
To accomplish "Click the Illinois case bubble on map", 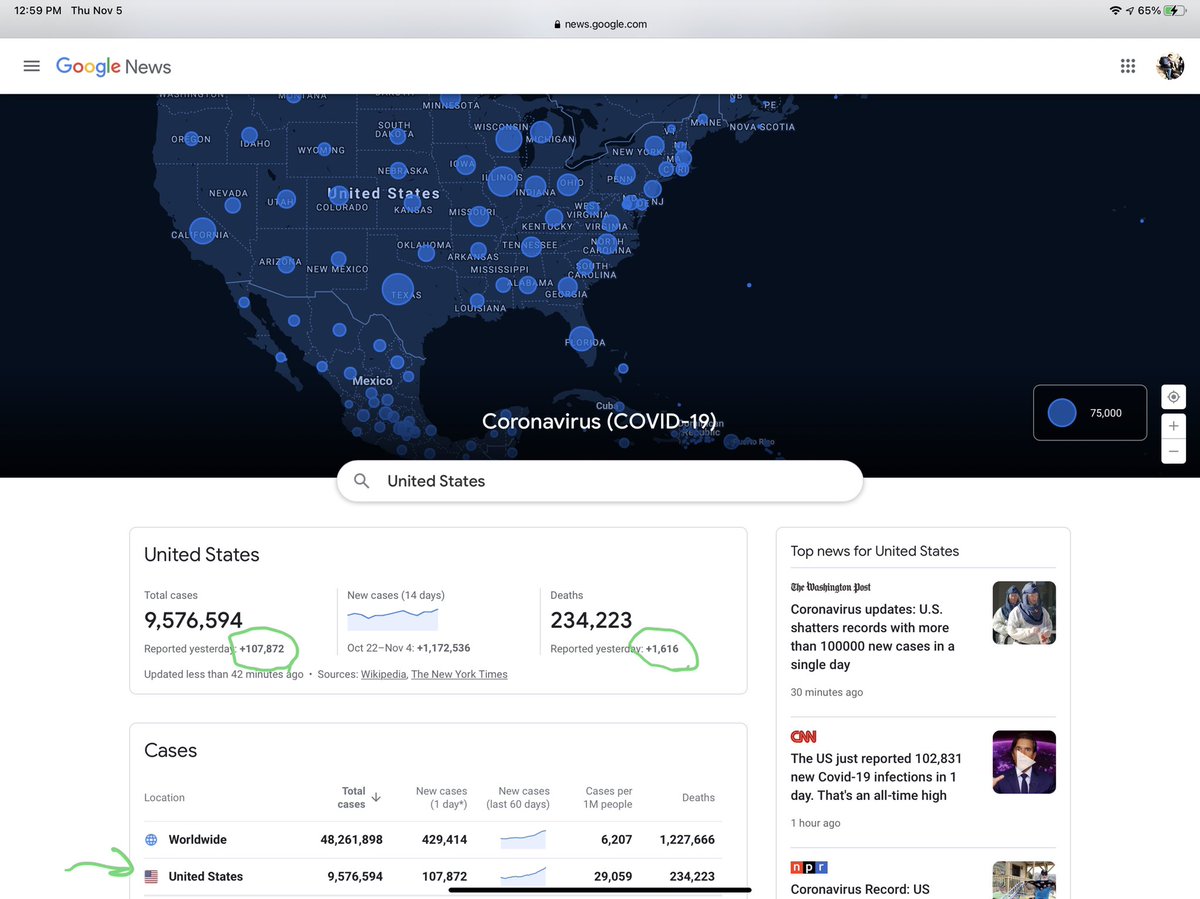I will point(502,181).
